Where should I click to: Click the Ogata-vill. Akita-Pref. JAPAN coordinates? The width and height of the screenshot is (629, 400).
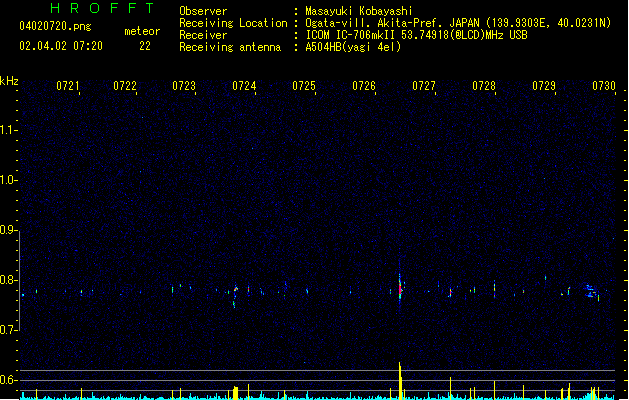pos(458,23)
